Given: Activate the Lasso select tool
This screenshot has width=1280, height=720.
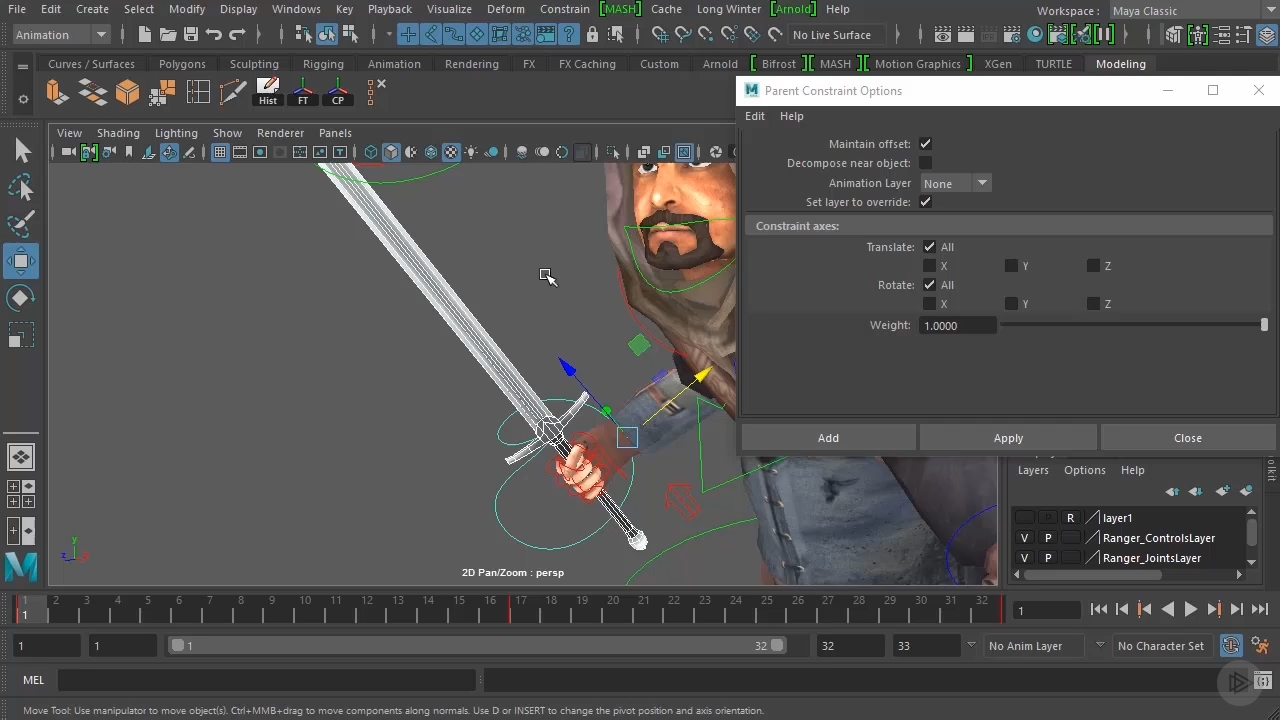Looking at the screenshot, I should tap(22, 188).
